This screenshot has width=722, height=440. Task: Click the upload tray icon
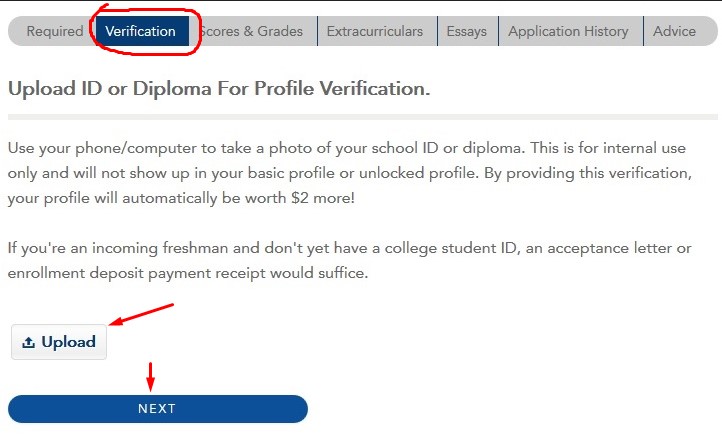tap(29, 342)
